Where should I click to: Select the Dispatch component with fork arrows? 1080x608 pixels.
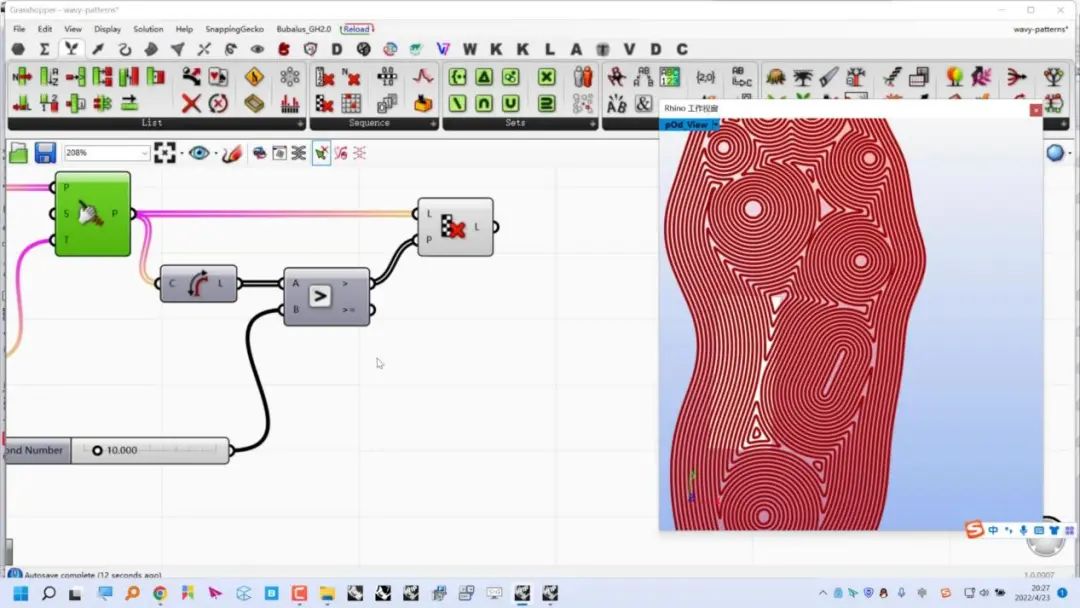(191, 76)
